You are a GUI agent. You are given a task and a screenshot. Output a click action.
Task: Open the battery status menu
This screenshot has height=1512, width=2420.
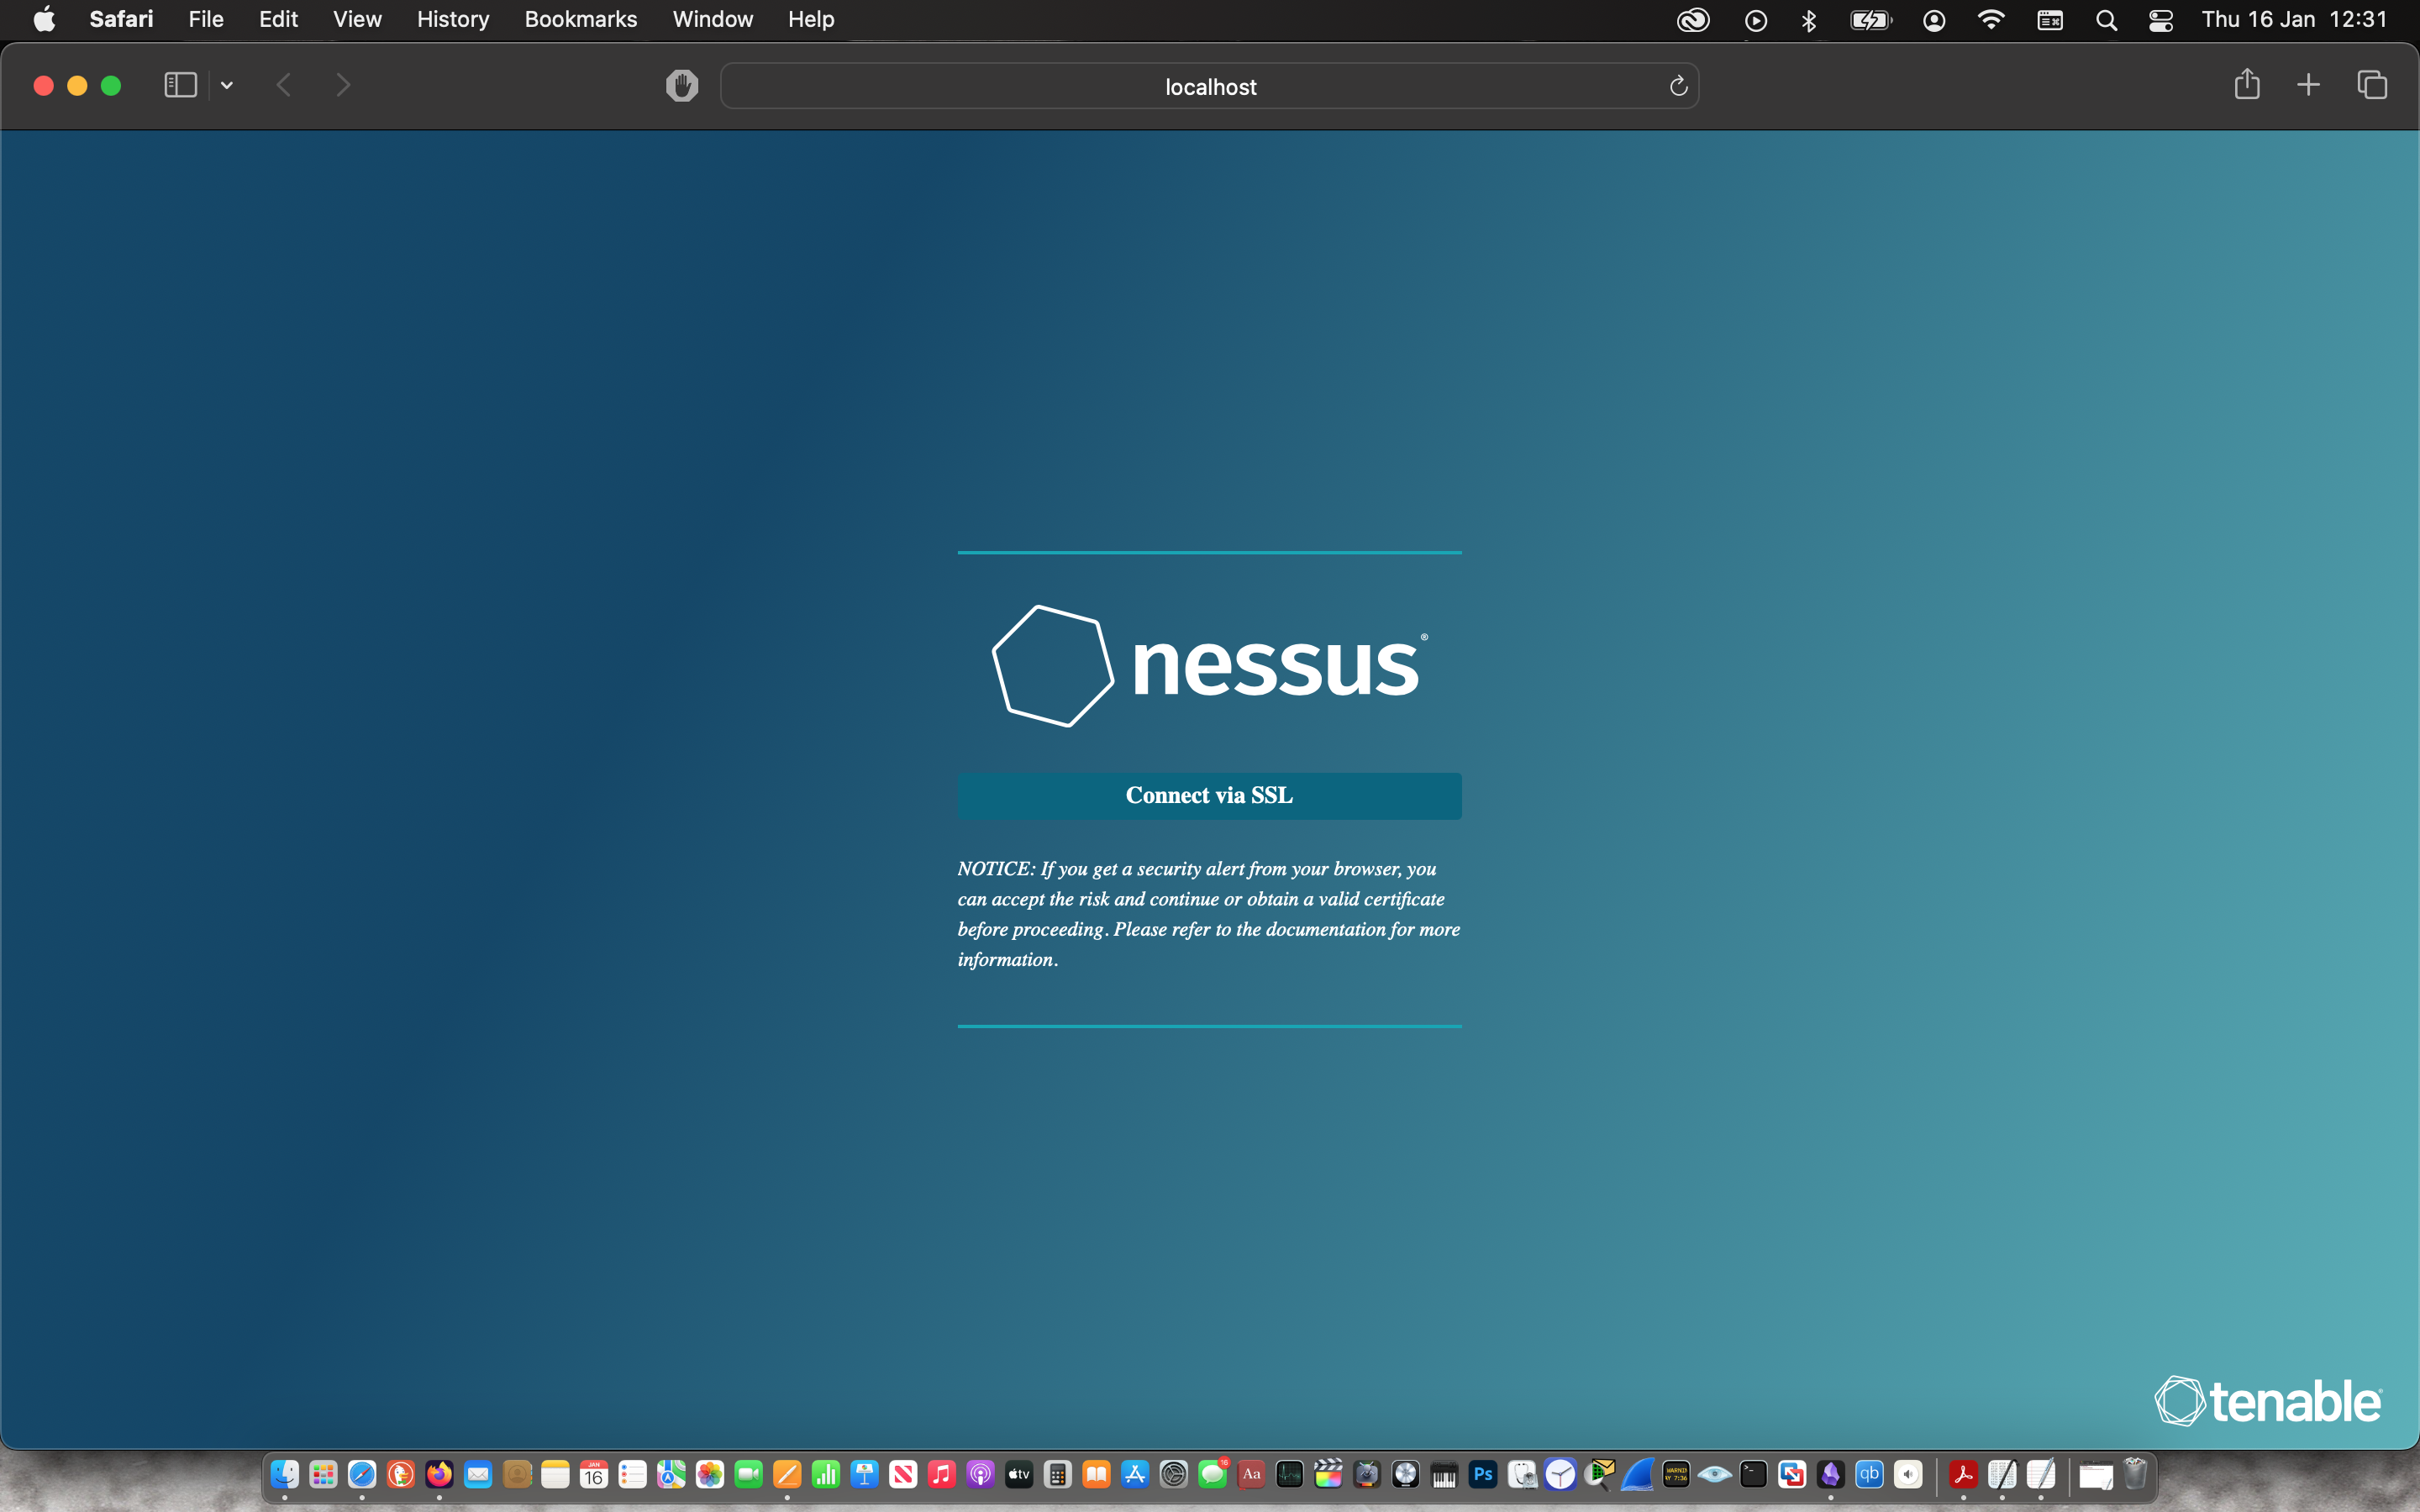click(1870, 20)
